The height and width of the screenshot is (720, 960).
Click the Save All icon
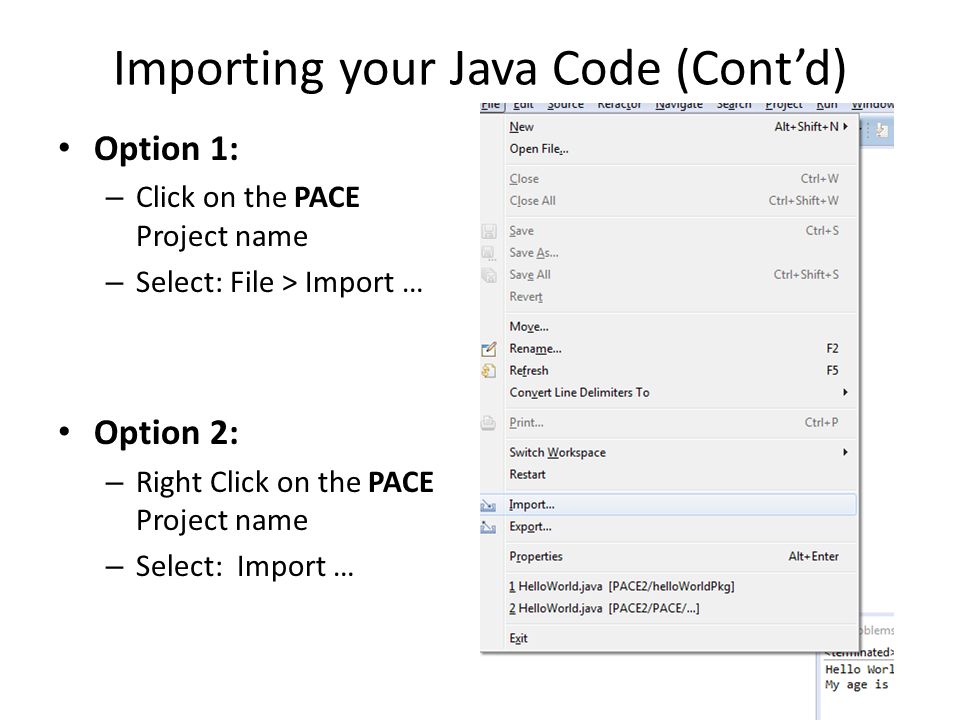pos(489,275)
